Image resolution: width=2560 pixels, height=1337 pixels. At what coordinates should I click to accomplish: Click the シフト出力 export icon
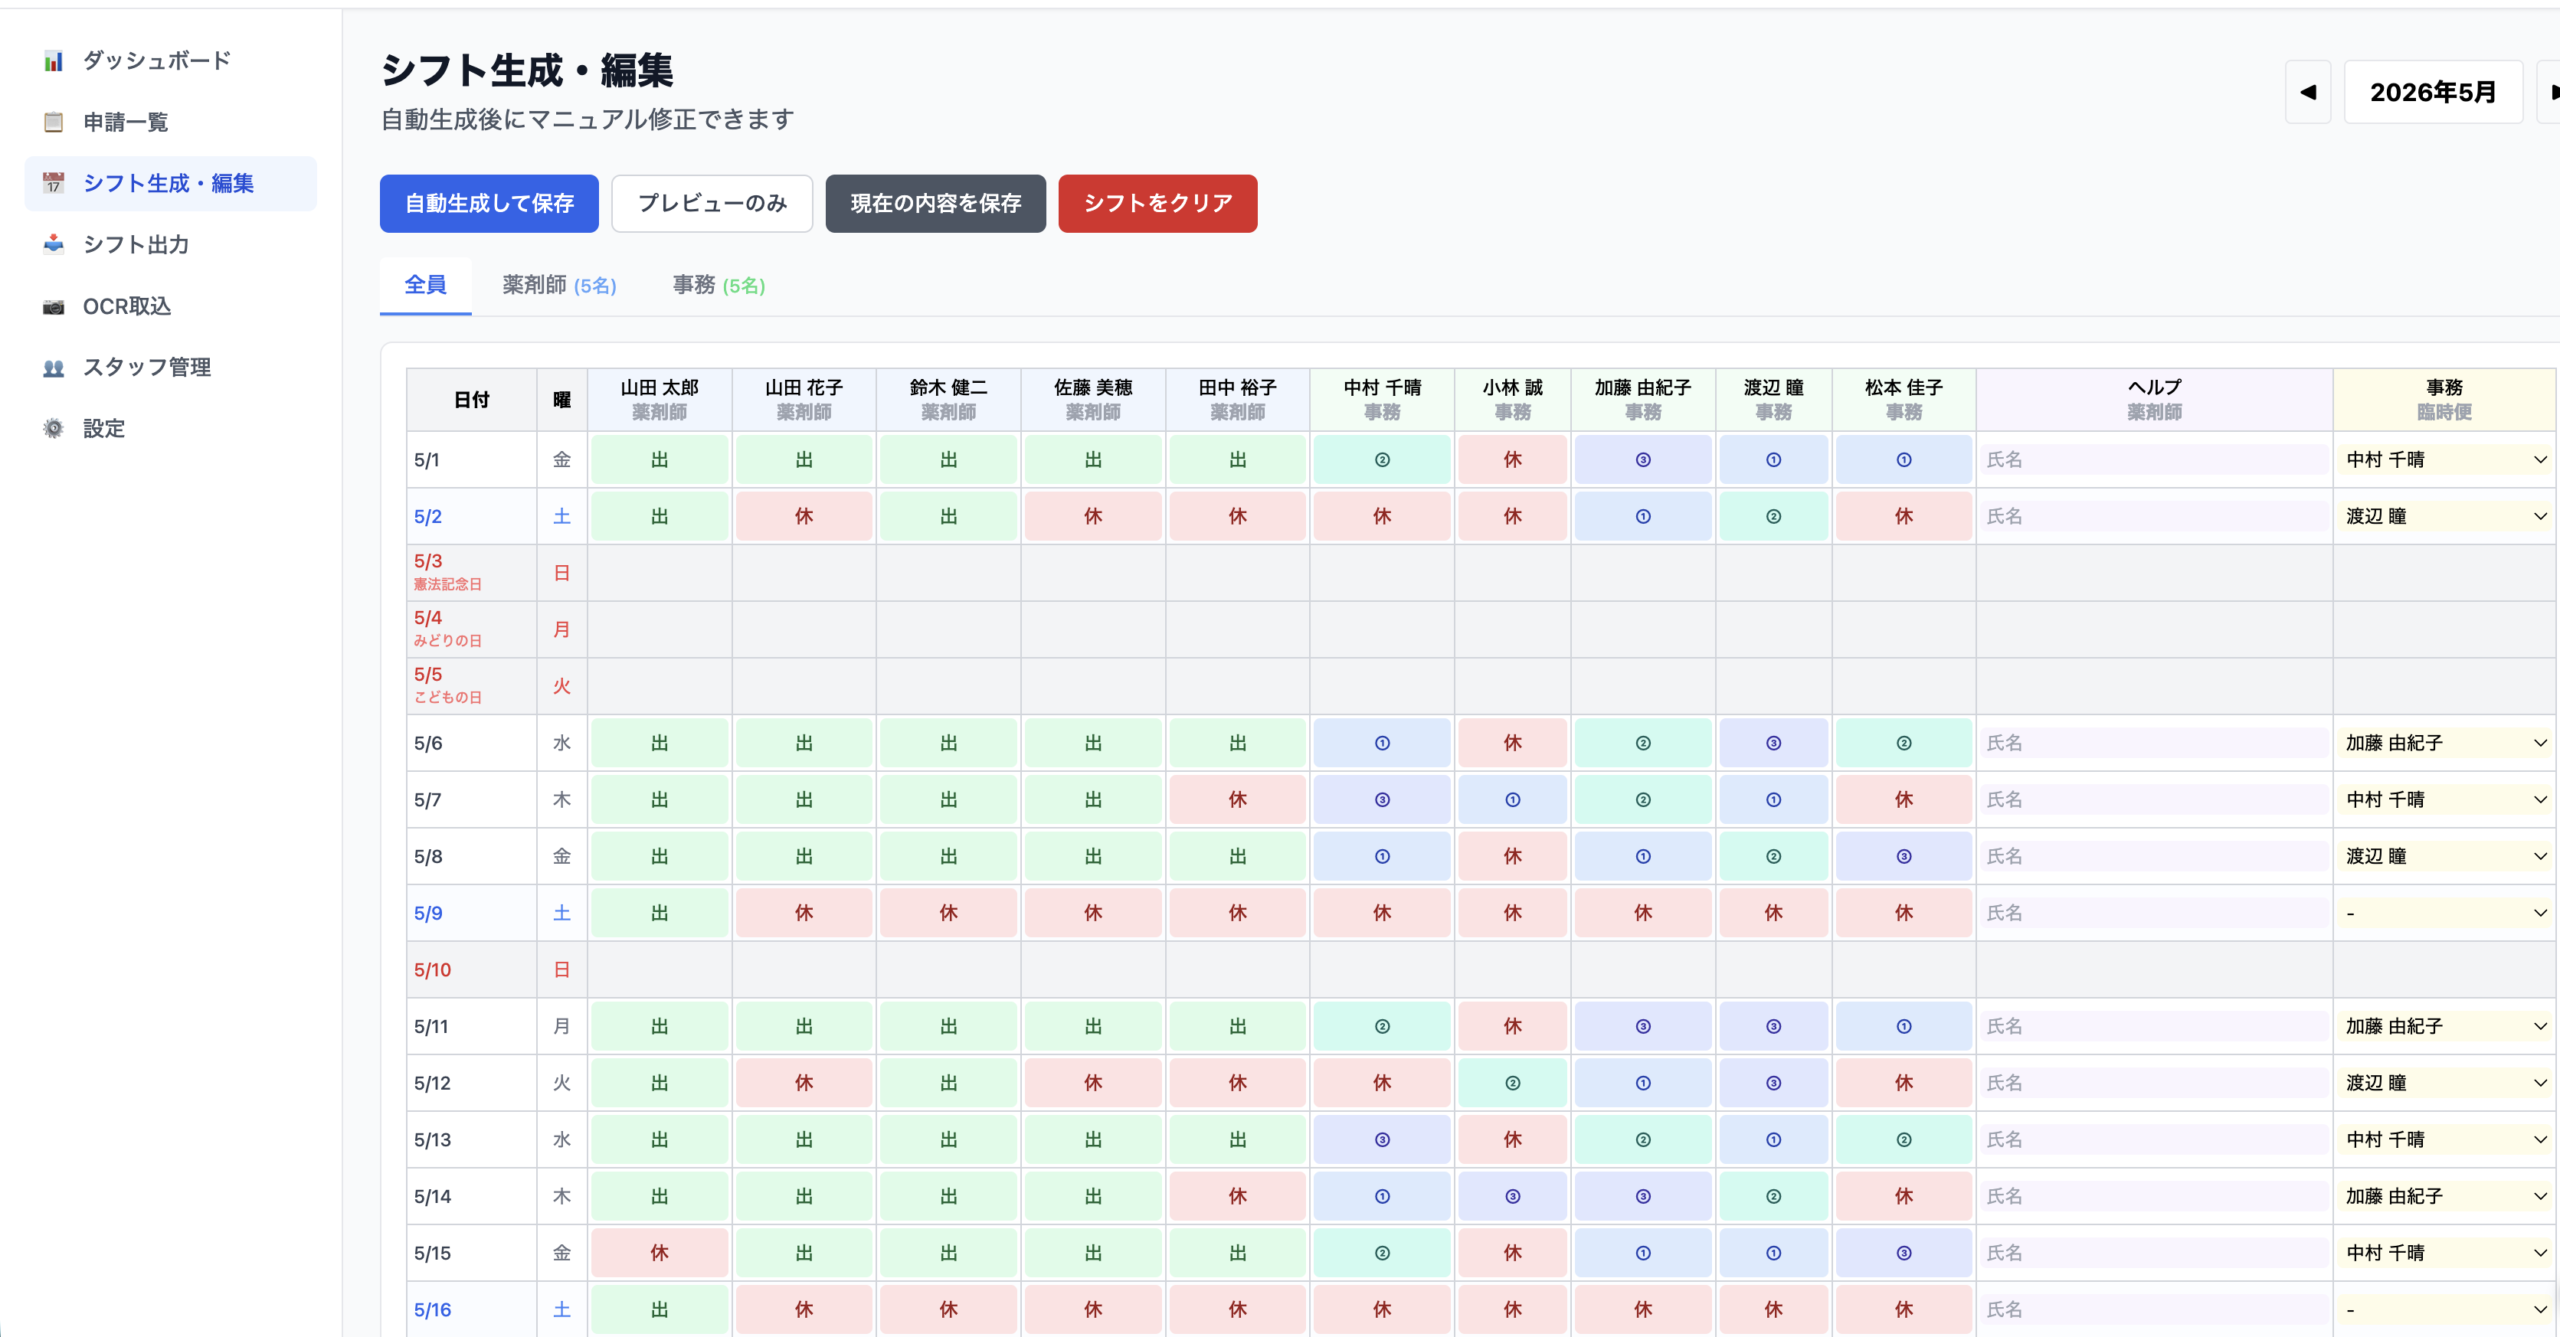point(53,244)
